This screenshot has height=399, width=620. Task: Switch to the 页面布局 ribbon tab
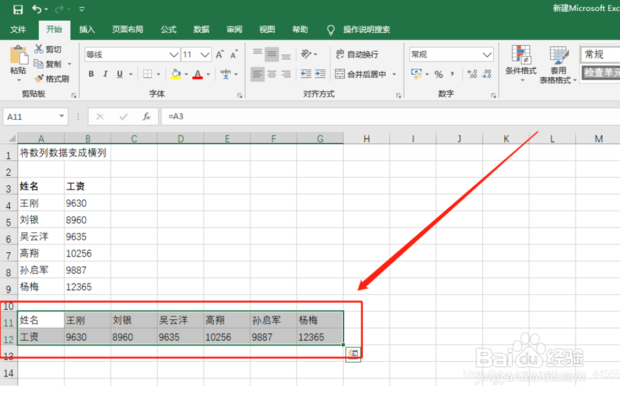[127, 30]
